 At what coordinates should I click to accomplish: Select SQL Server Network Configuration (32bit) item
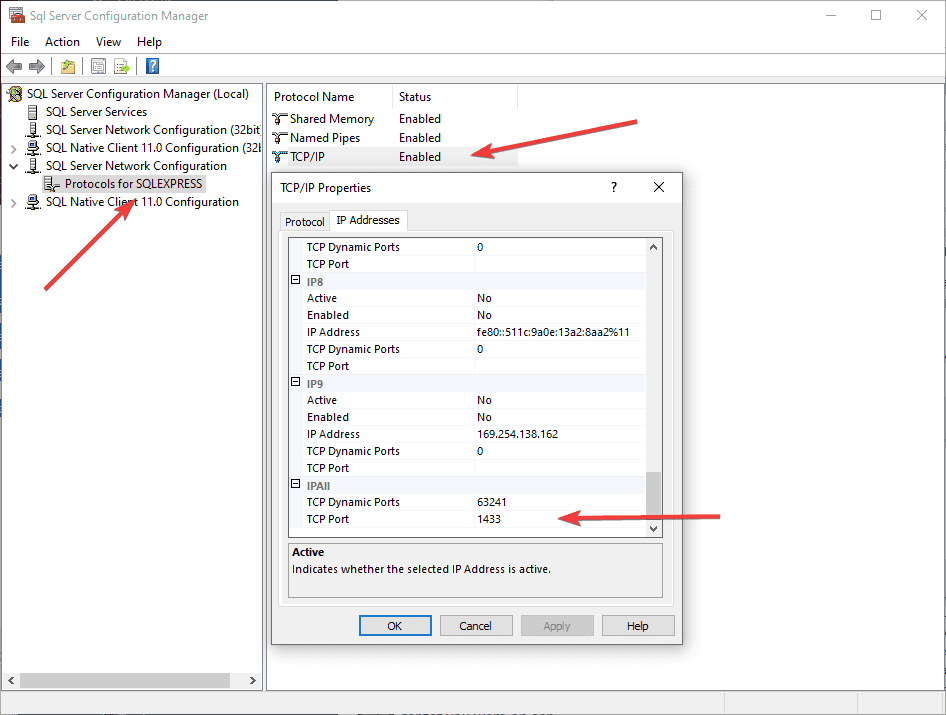pyautogui.click(x=153, y=130)
